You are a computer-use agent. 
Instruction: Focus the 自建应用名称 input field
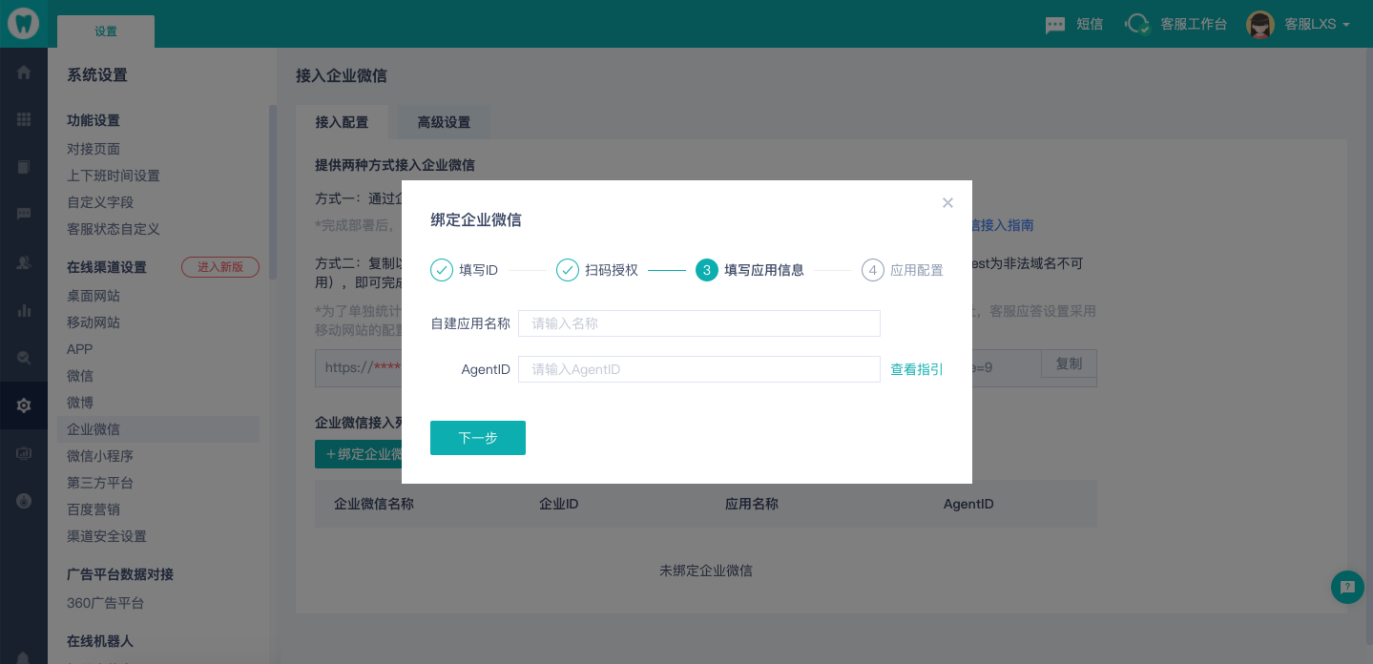pos(699,323)
